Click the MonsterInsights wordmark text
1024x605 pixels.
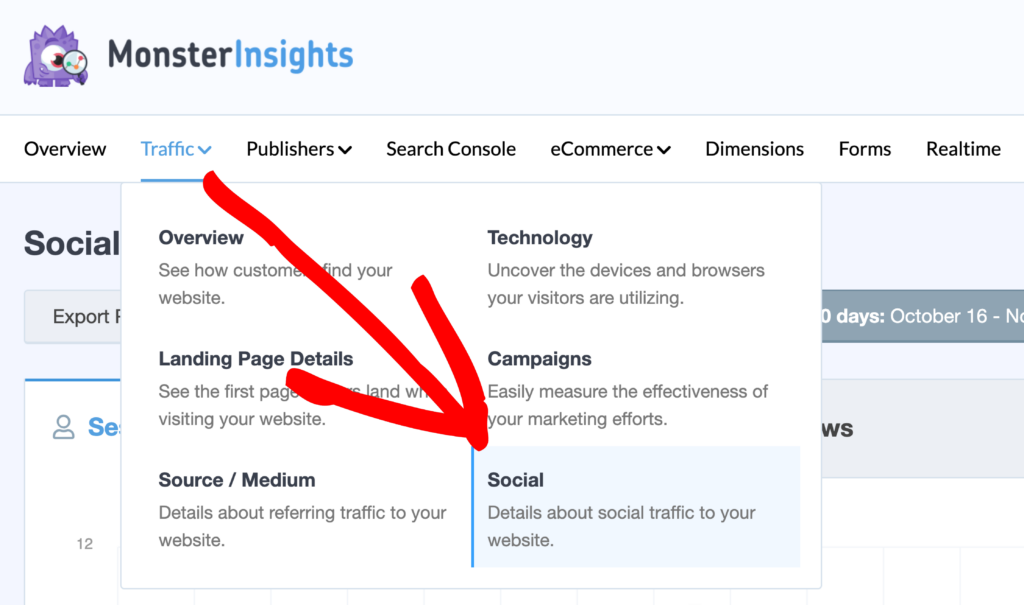pos(230,55)
